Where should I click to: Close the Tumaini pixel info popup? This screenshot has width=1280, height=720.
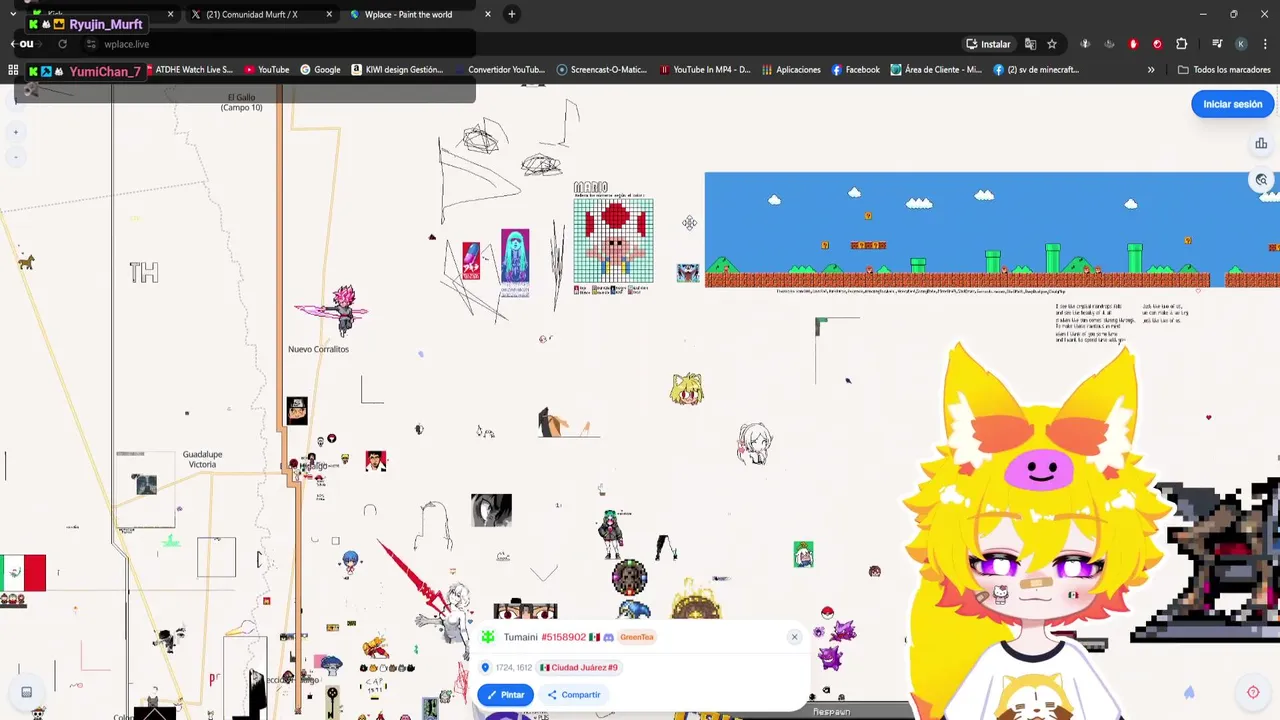795,637
